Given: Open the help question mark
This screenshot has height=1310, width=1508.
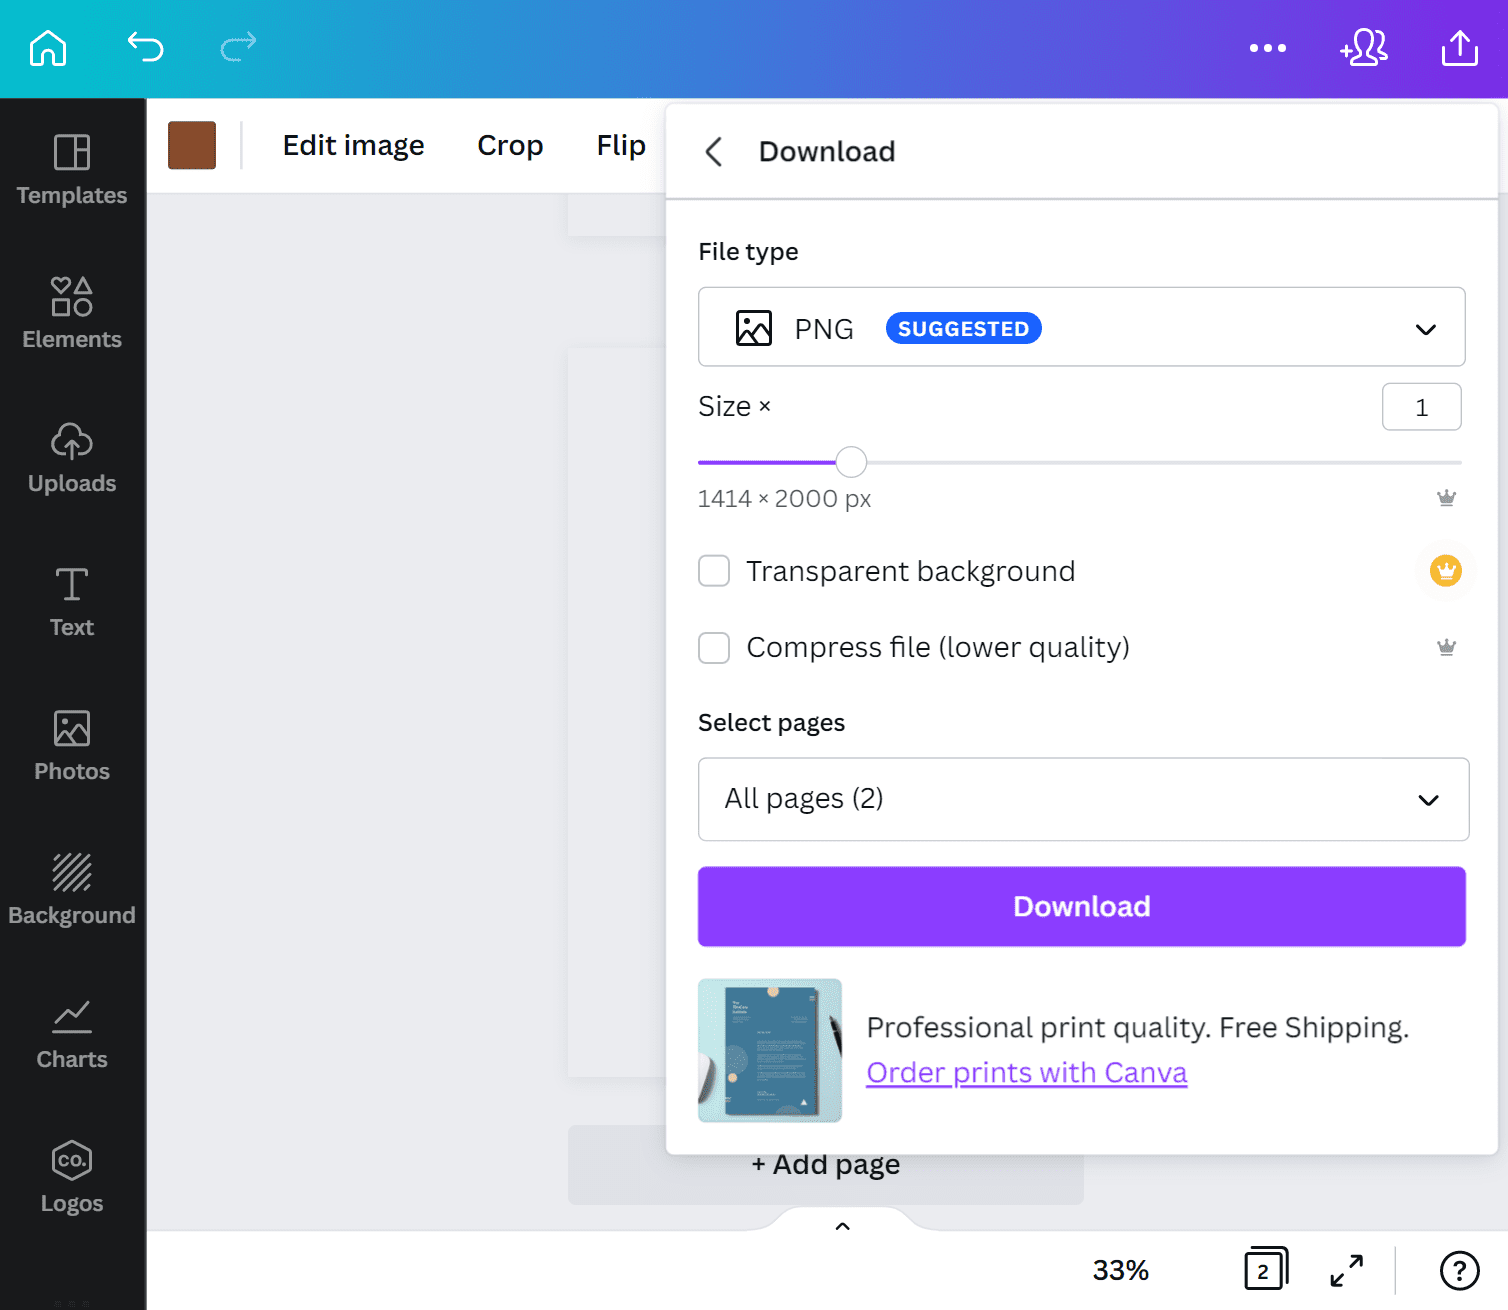Looking at the screenshot, I should pos(1459,1270).
